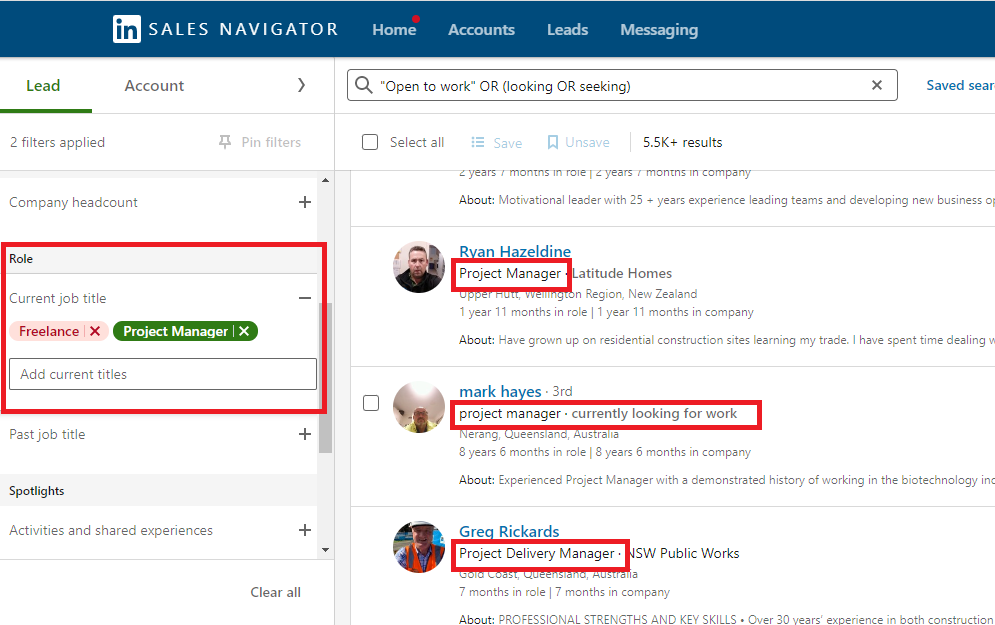Tick the Select all checkbox
The width and height of the screenshot is (995, 625).
click(x=370, y=142)
